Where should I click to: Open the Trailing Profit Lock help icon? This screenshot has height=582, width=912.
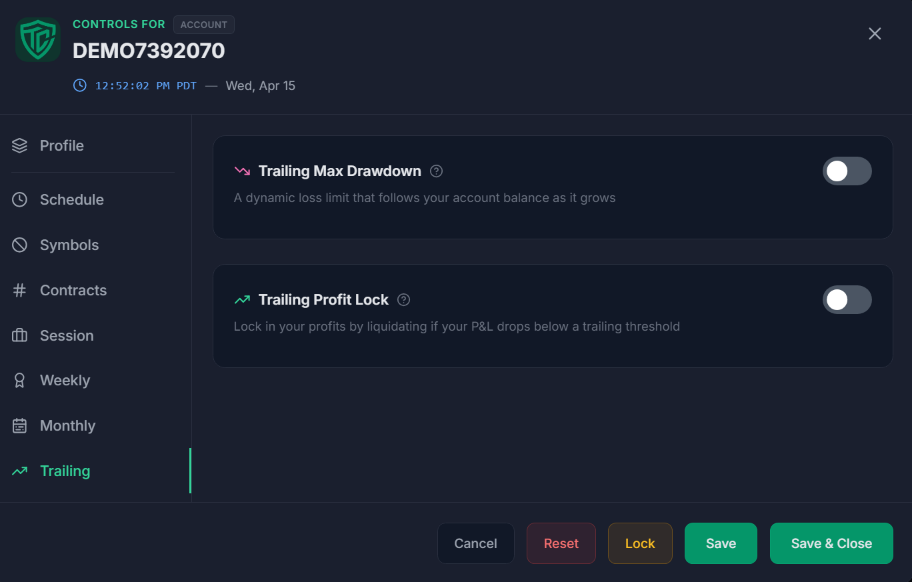[403, 299]
